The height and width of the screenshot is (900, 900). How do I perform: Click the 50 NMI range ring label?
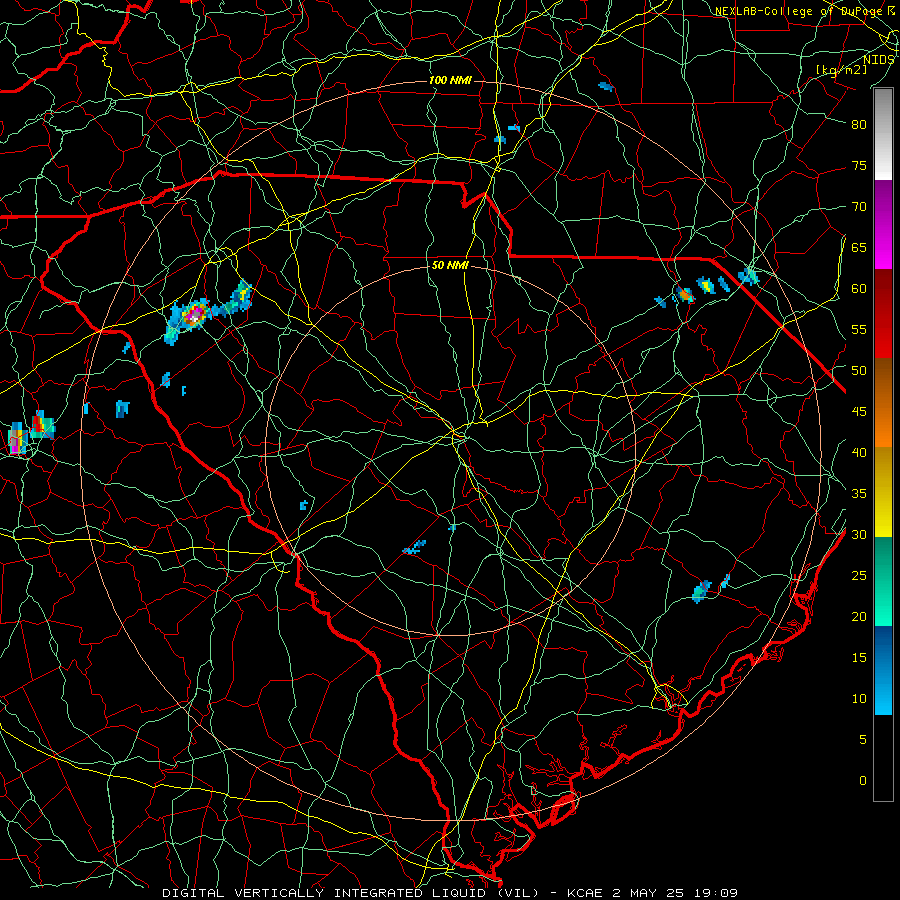[450, 265]
